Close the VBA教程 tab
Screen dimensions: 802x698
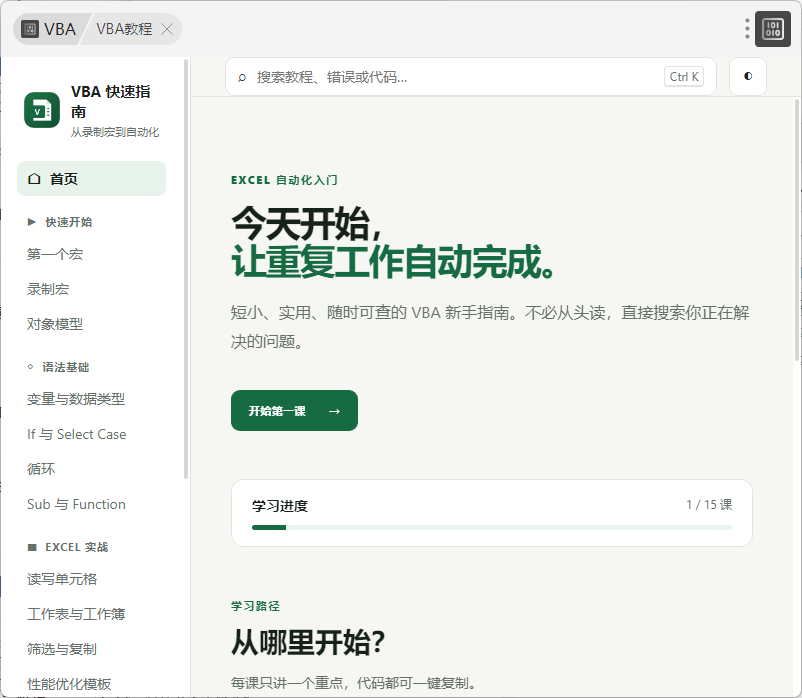[167, 29]
